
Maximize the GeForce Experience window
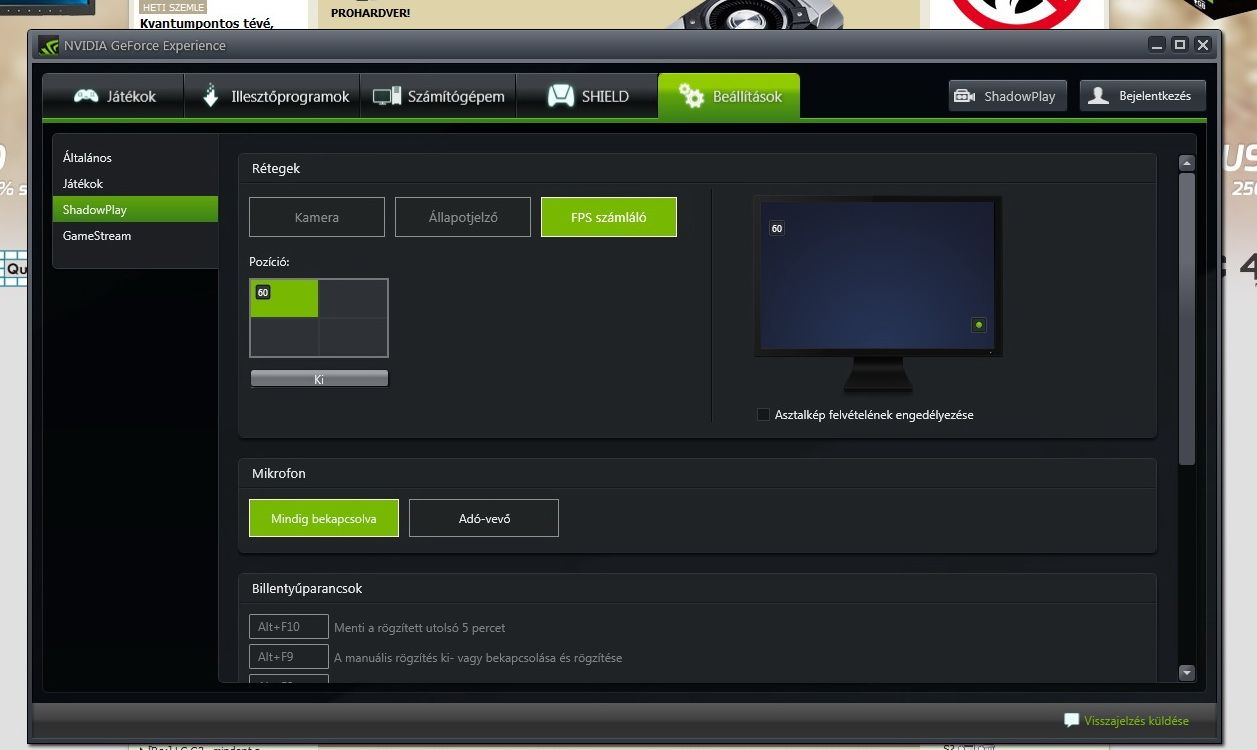[x=1180, y=45]
